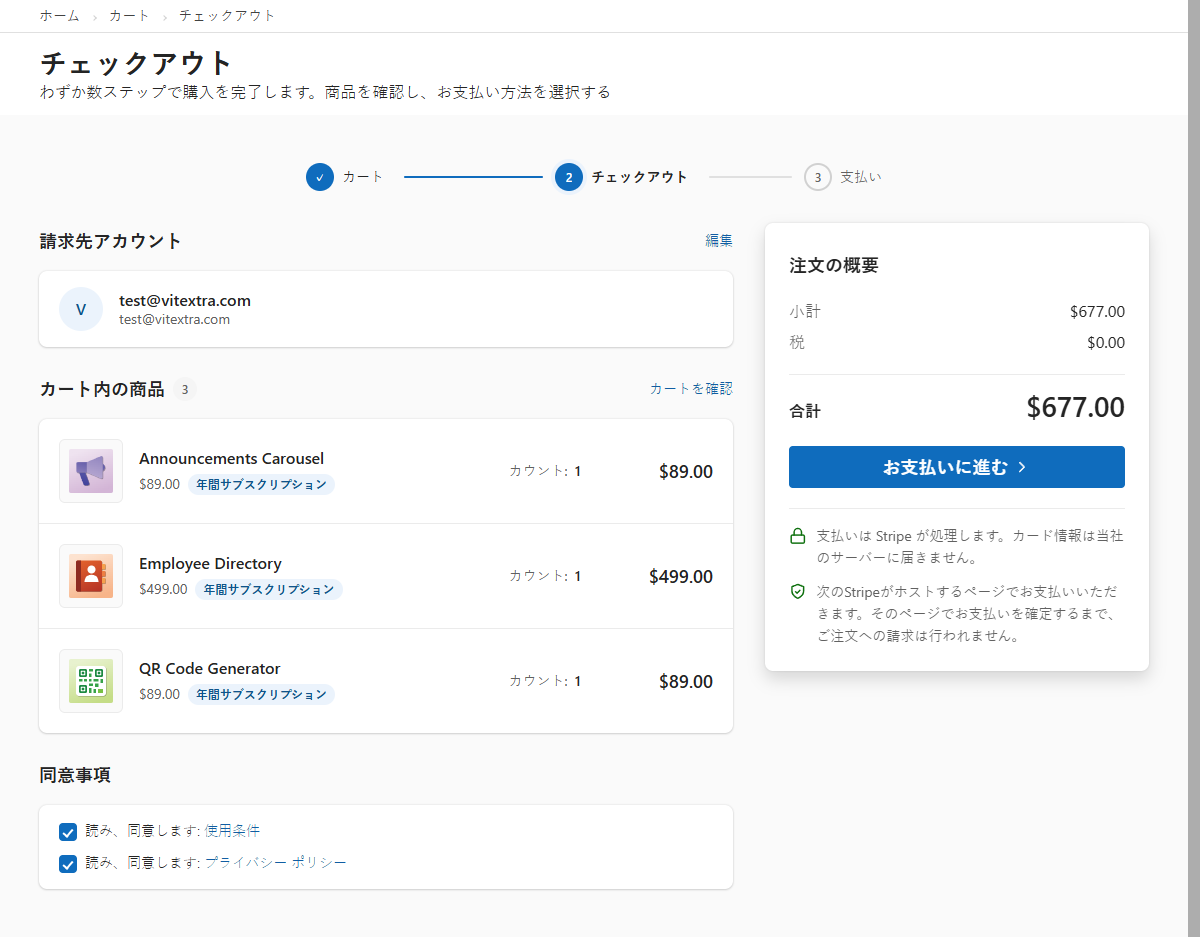The width and height of the screenshot is (1200, 937).
Task: Open the プライバシー ポリシー link
Action: click(276, 862)
